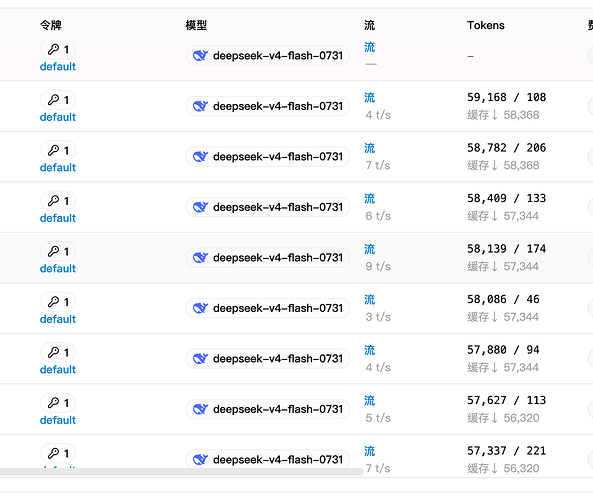
Task: Click the key badge in the row with no tokens
Action: pyautogui.click(x=58, y=49)
